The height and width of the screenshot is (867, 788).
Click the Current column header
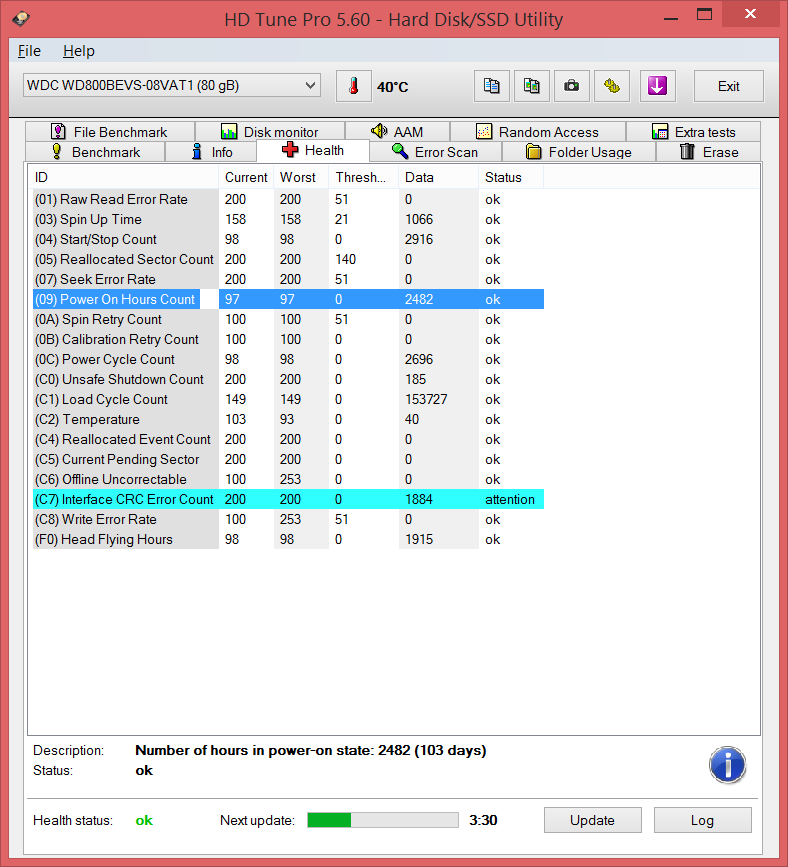pyautogui.click(x=246, y=177)
